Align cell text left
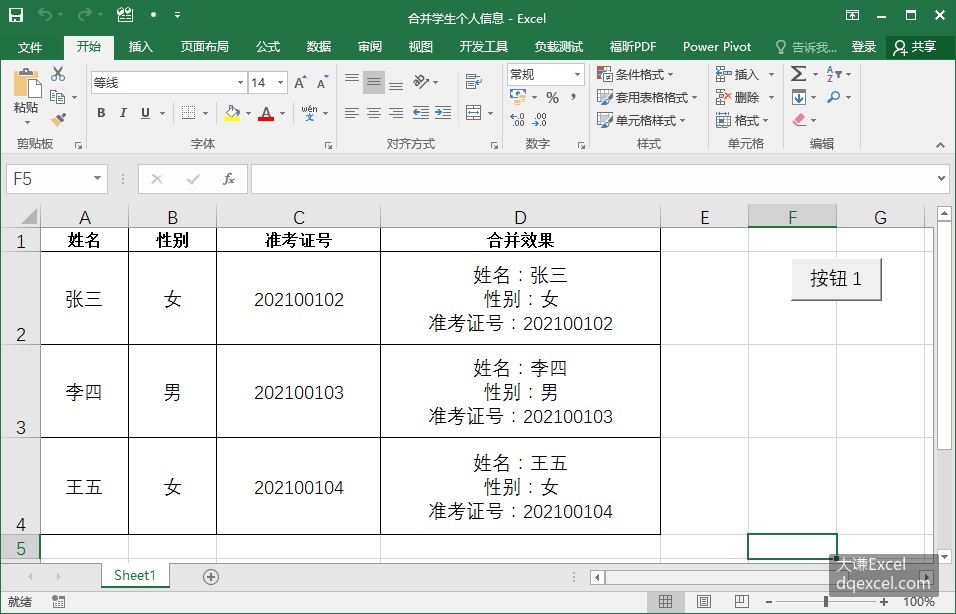This screenshot has height=614, width=956. pyautogui.click(x=352, y=113)
